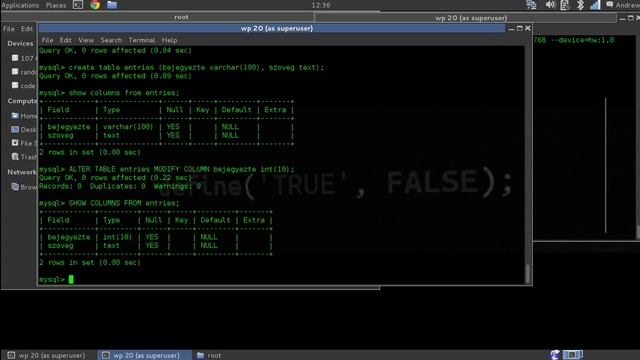Open Desktop in file manager sidebar

pos(24,129)
